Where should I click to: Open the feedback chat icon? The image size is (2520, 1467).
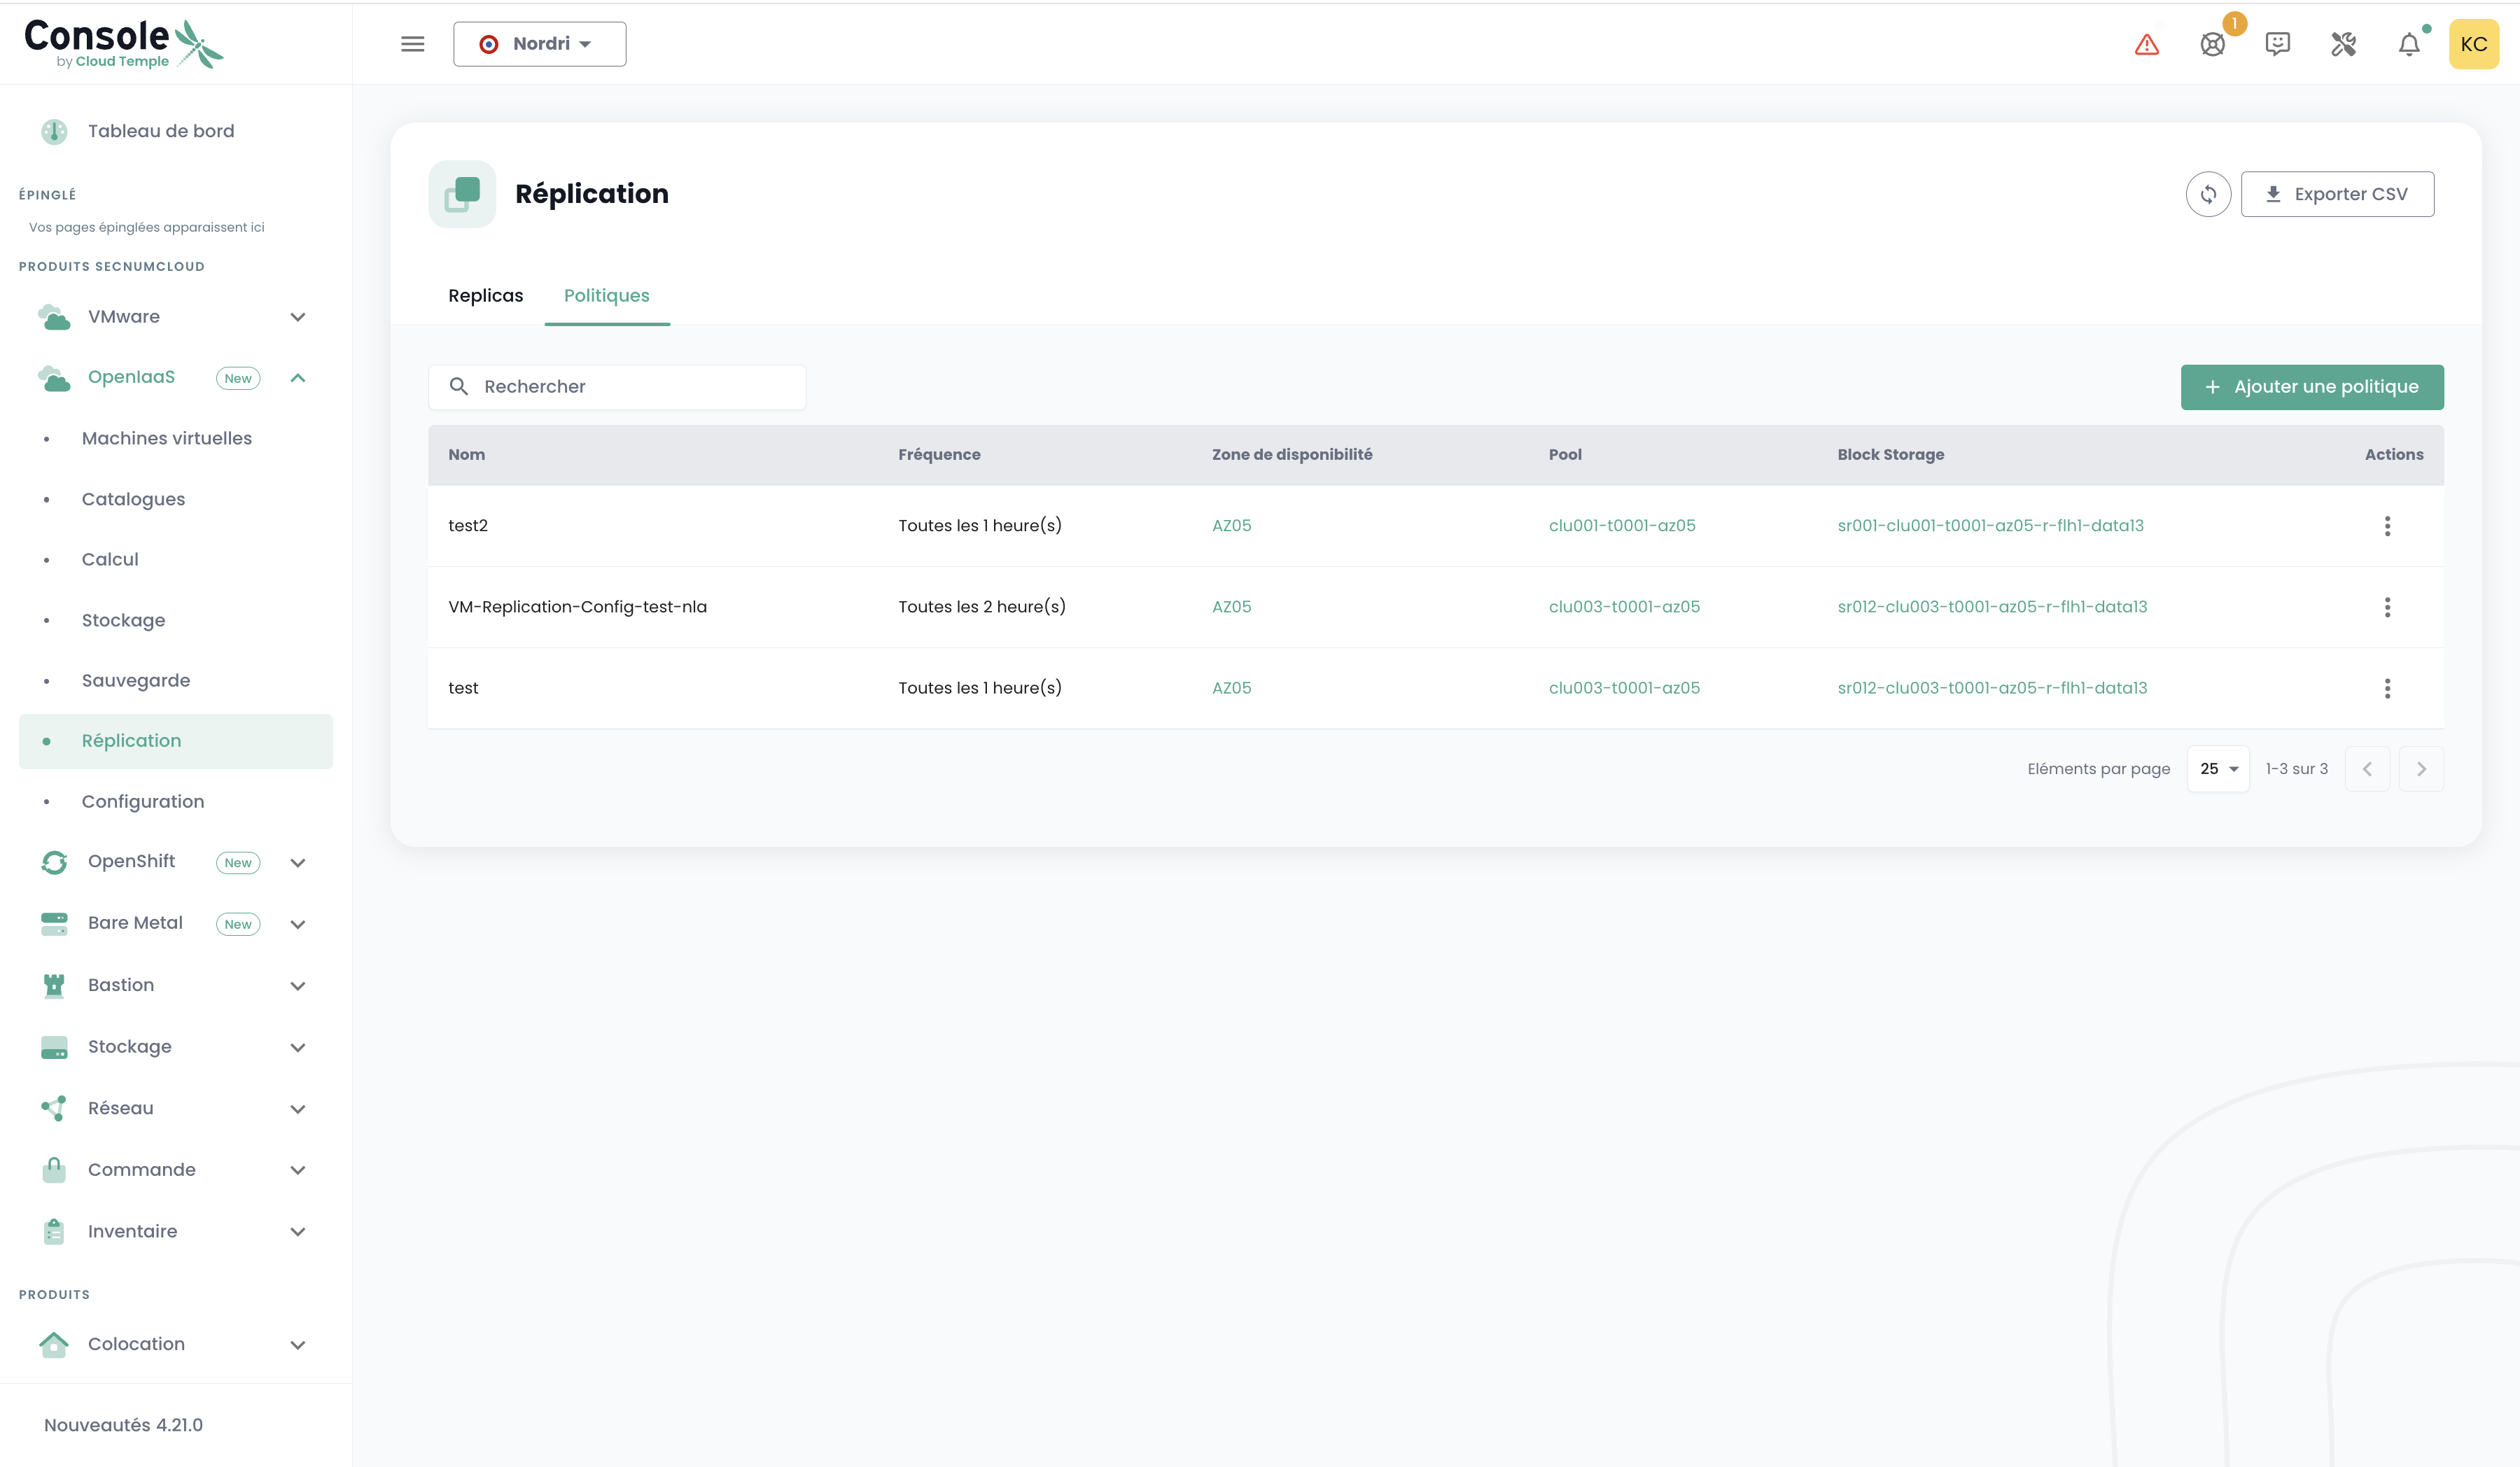[x=2277, y=44]
